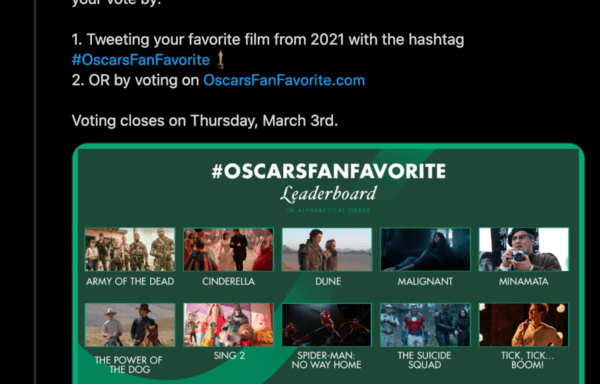Viewport: 600px width, 384px height.
Task: Click the MINAMATA caption label
Action: point(523,281)
